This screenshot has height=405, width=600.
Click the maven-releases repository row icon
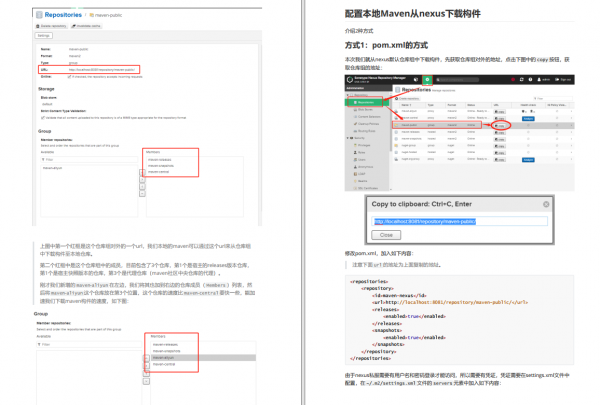(396, 132)
